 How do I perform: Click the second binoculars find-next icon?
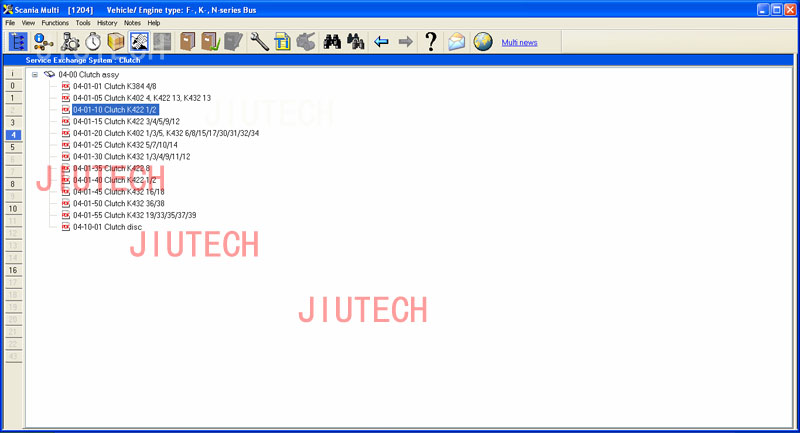pos(356,42)
